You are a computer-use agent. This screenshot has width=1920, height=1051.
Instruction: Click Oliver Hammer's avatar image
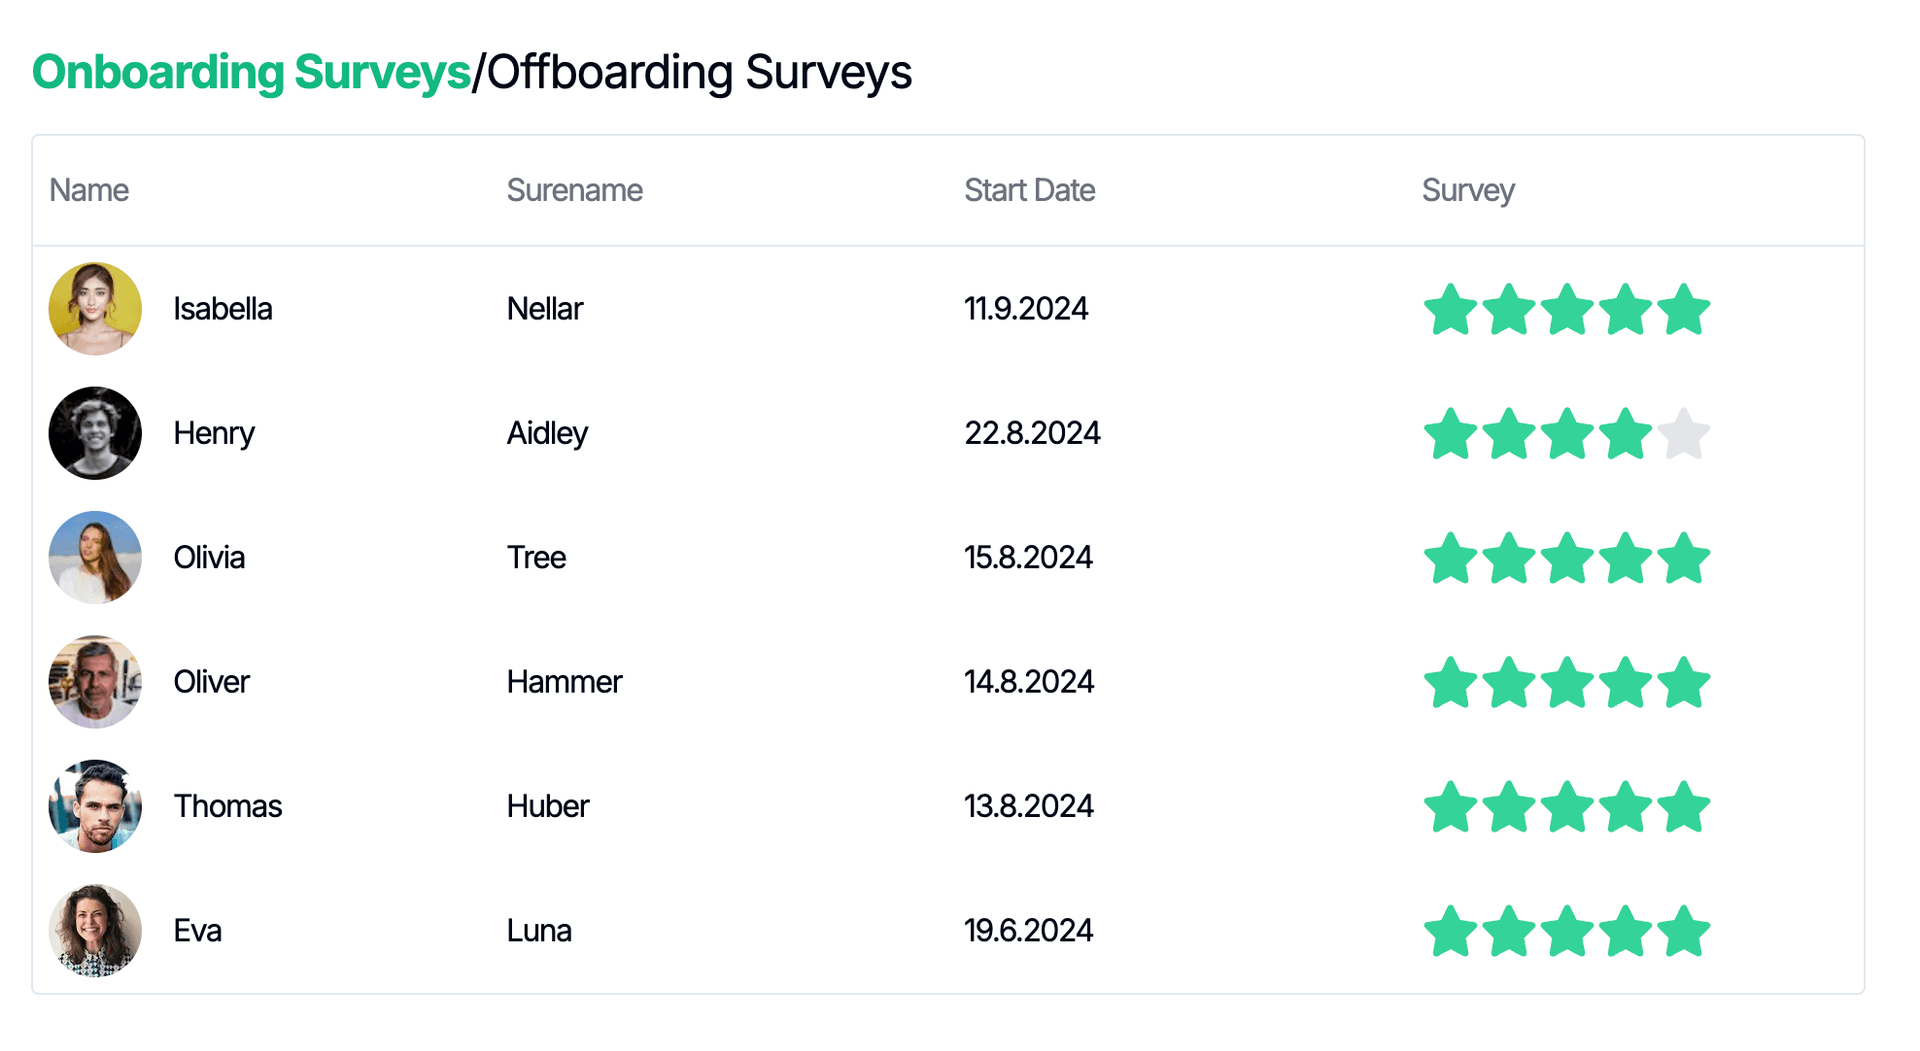coord(95,681)
